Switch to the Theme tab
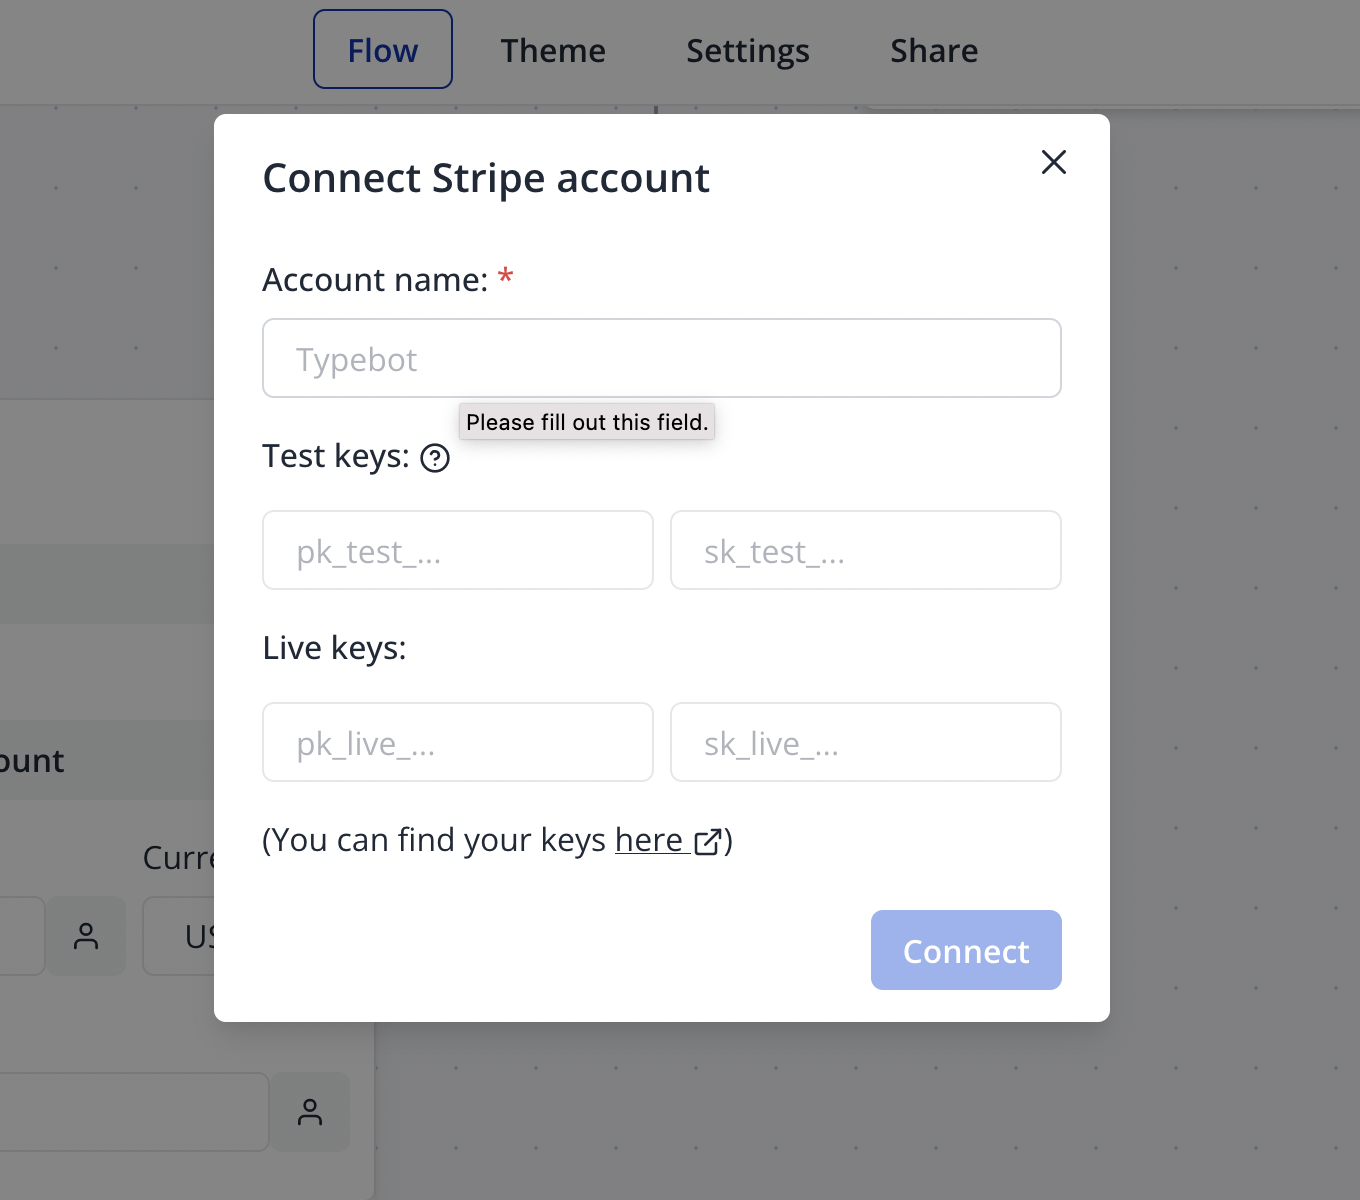The width and height of the screenshot is (1360, 1200). [553, 50]
